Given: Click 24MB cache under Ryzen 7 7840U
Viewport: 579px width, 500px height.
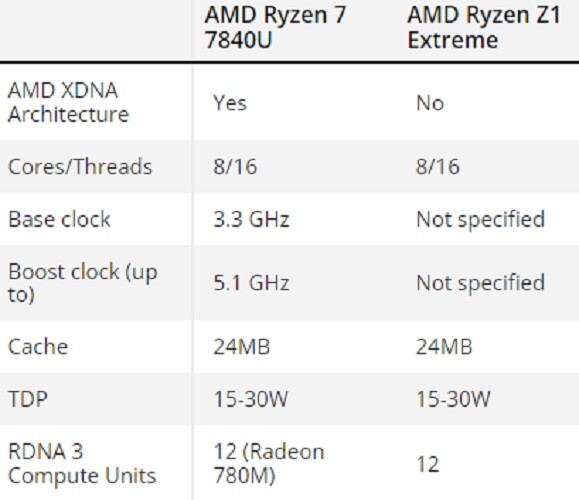Looking at the screenshot, I should 241,347.
